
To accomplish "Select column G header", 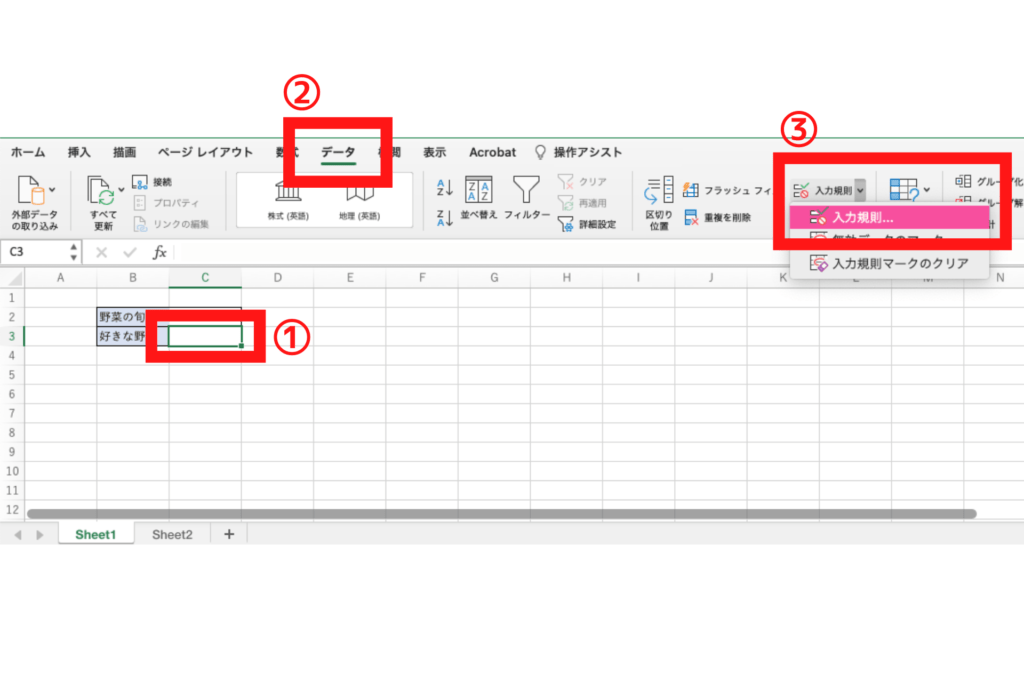I will (494, 278).
